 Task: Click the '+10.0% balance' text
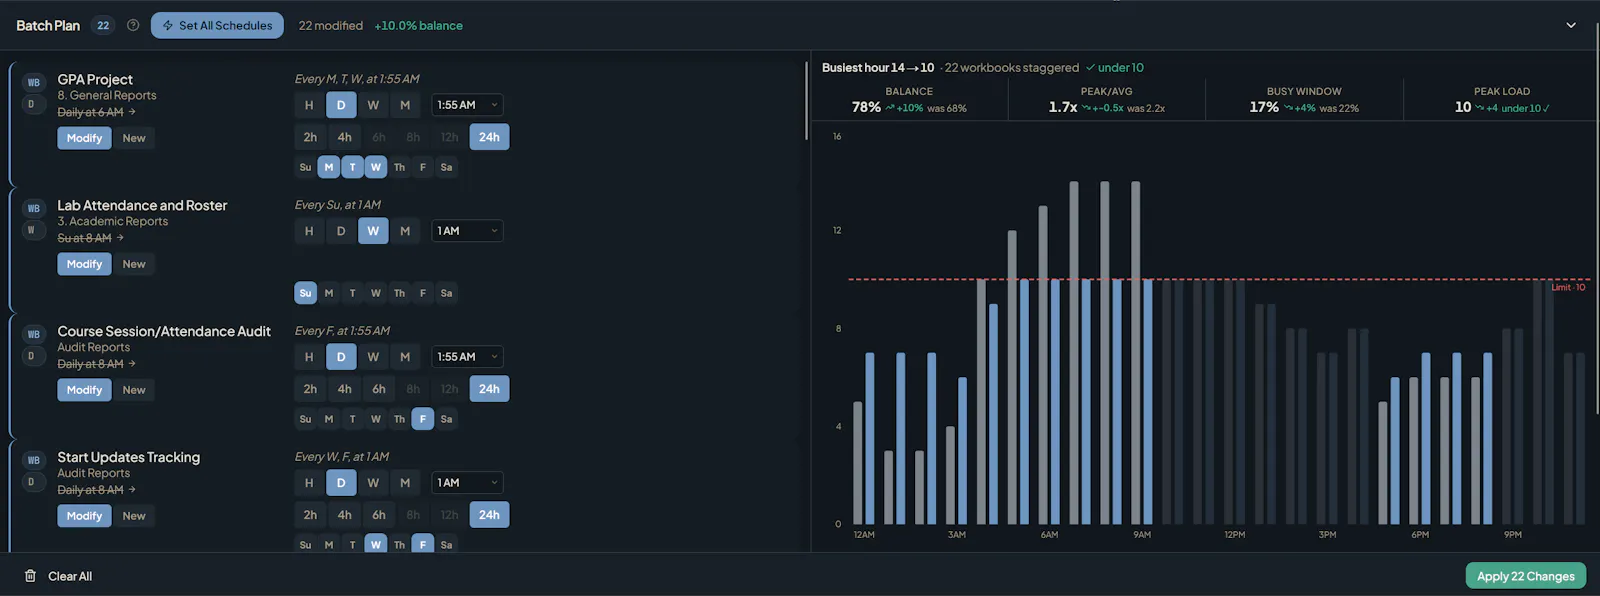click(418, 25)
